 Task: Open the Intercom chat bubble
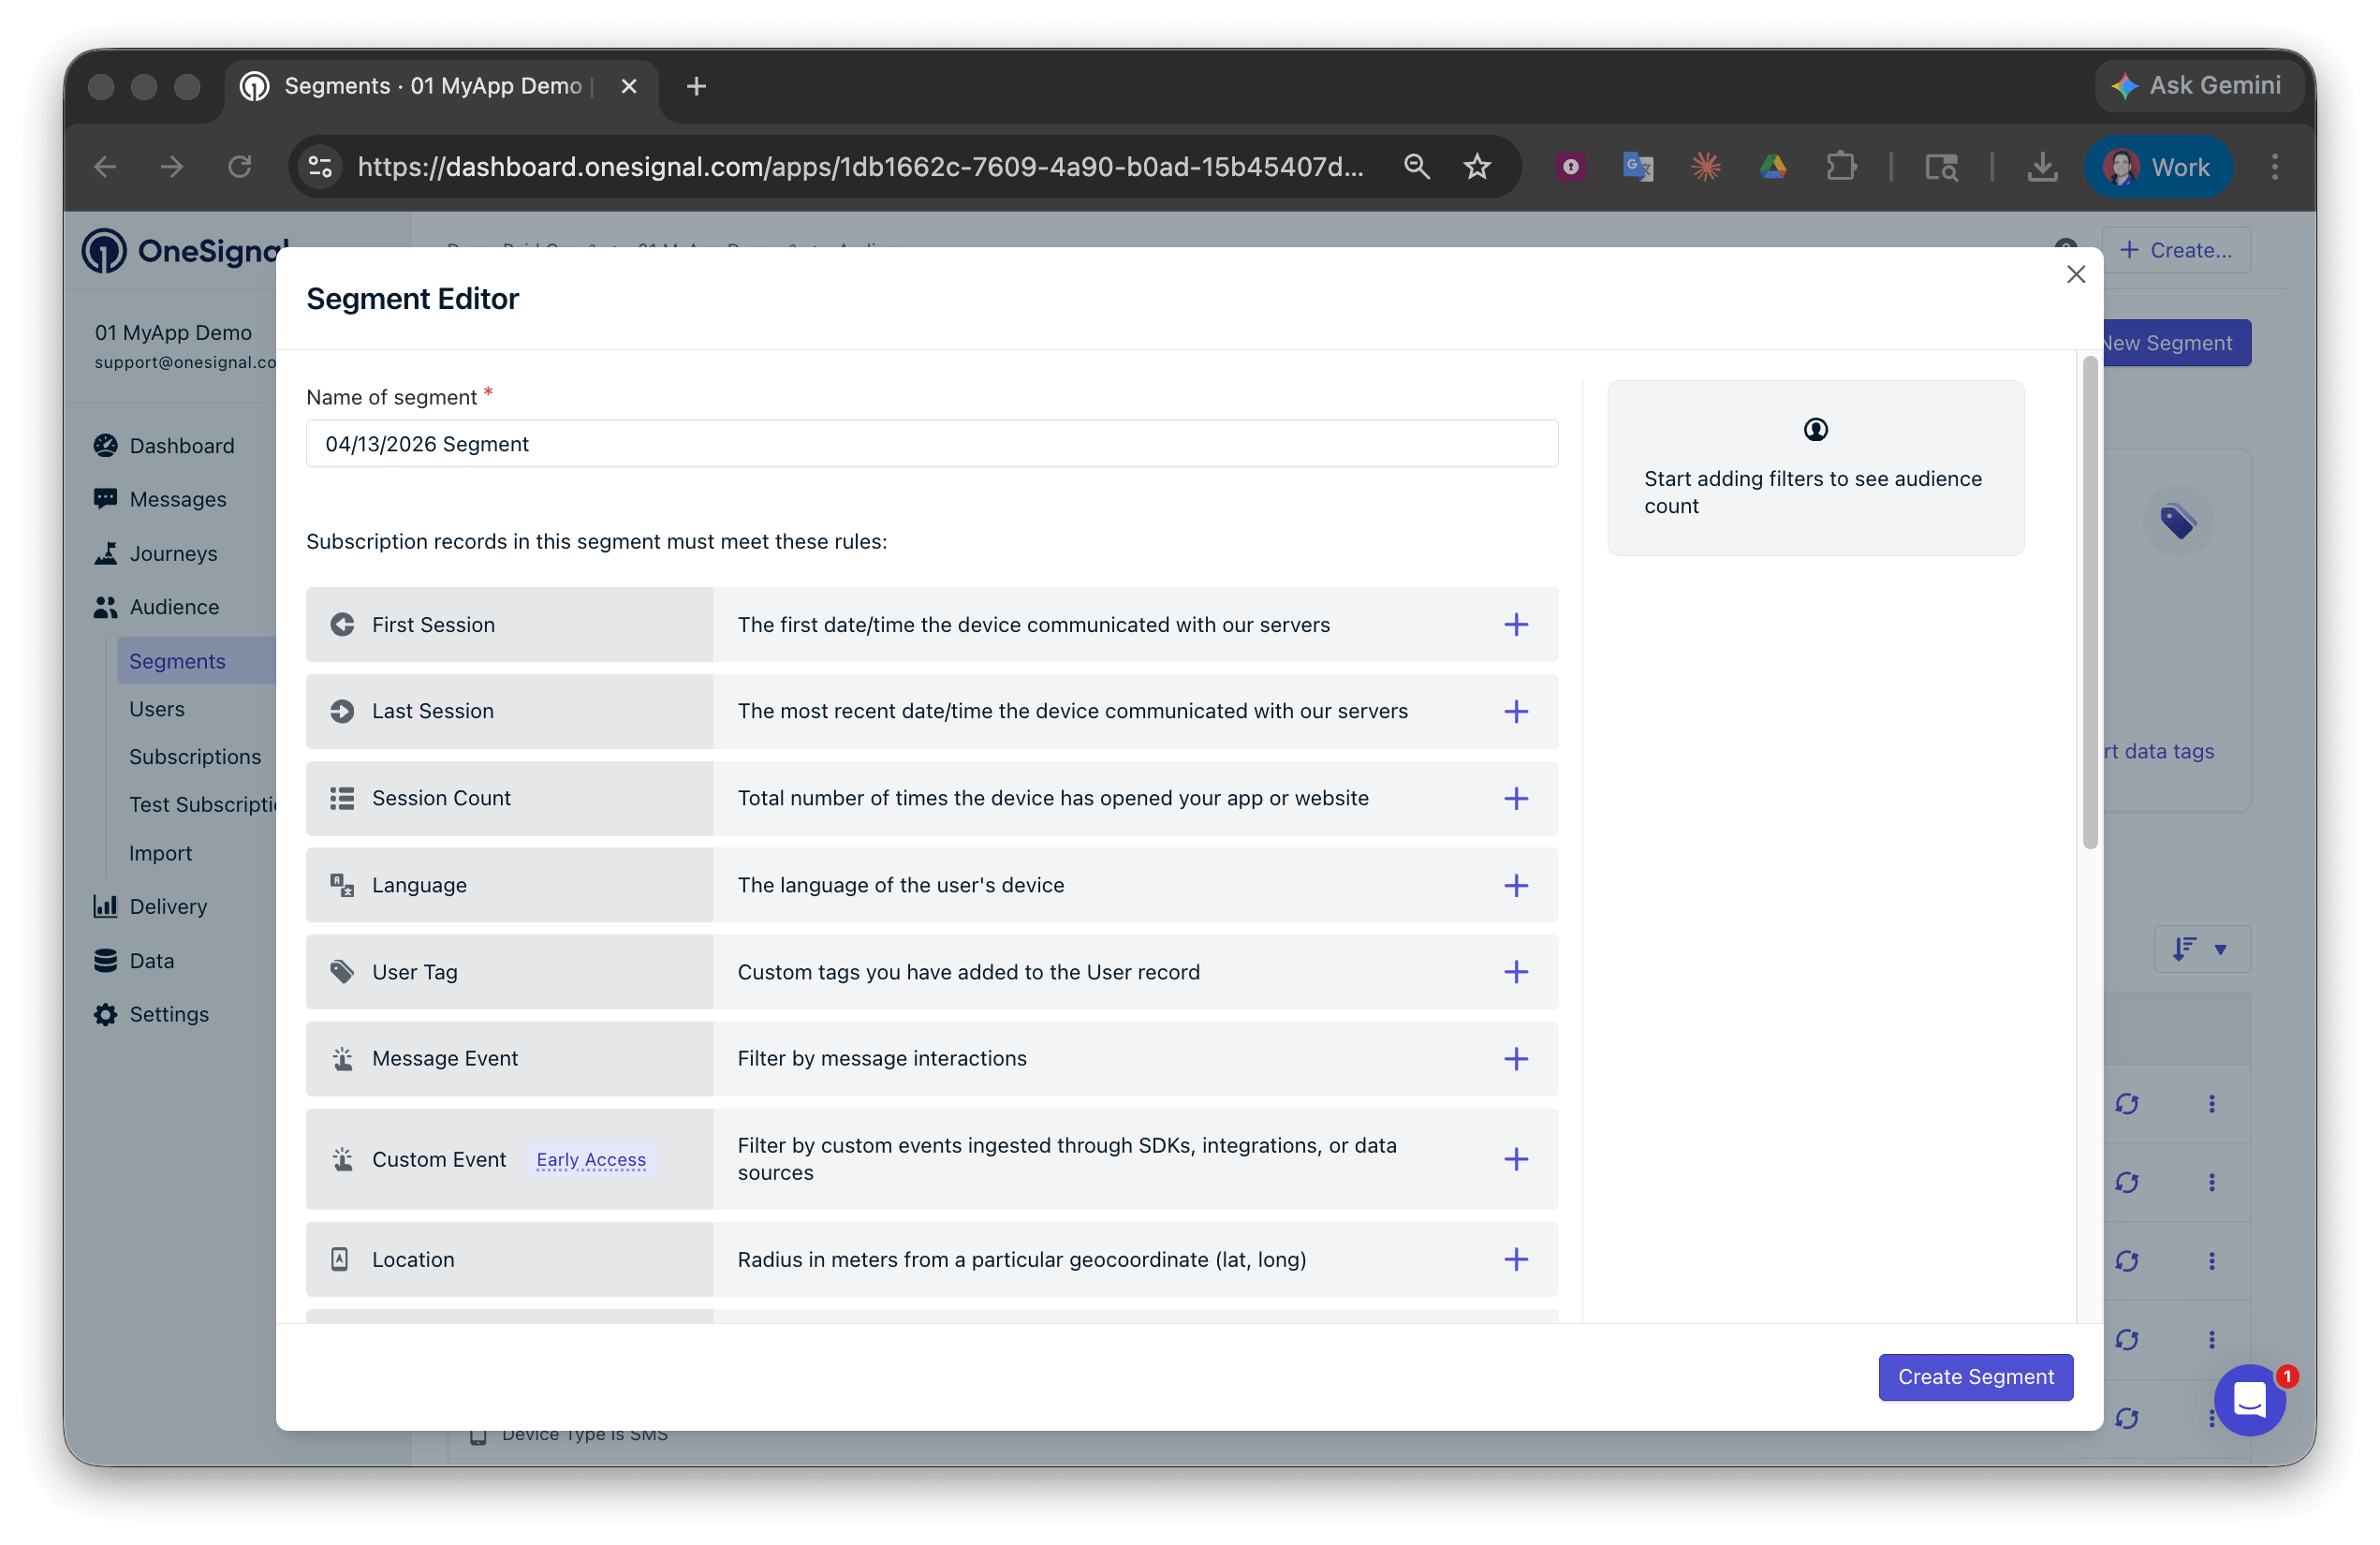[x=2249, y=1400]
